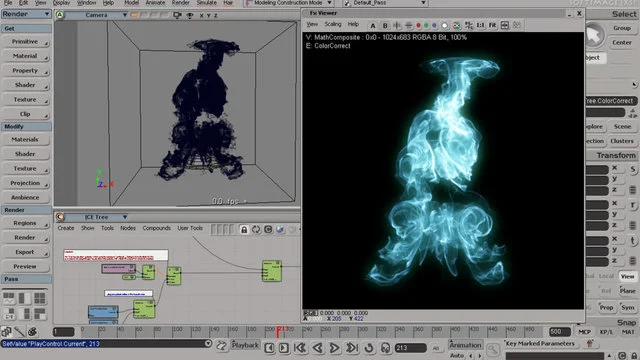The width and height of the screenshot is (640, 360).
Task: Click vertical split compare icon in Fx Viewer
Action: (x=397, y=25)
